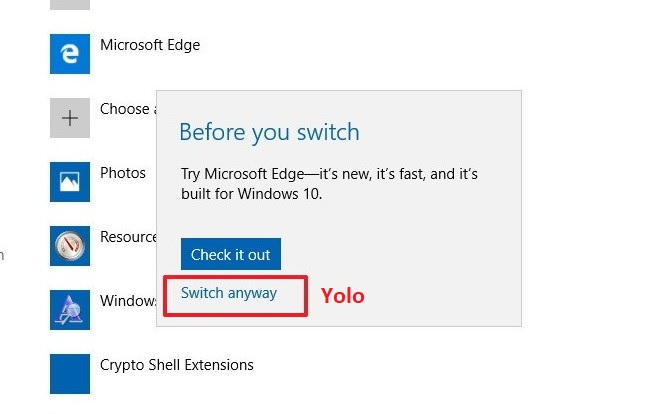
Task: Click the Windows app label text
Action: (x=128, y=301)
